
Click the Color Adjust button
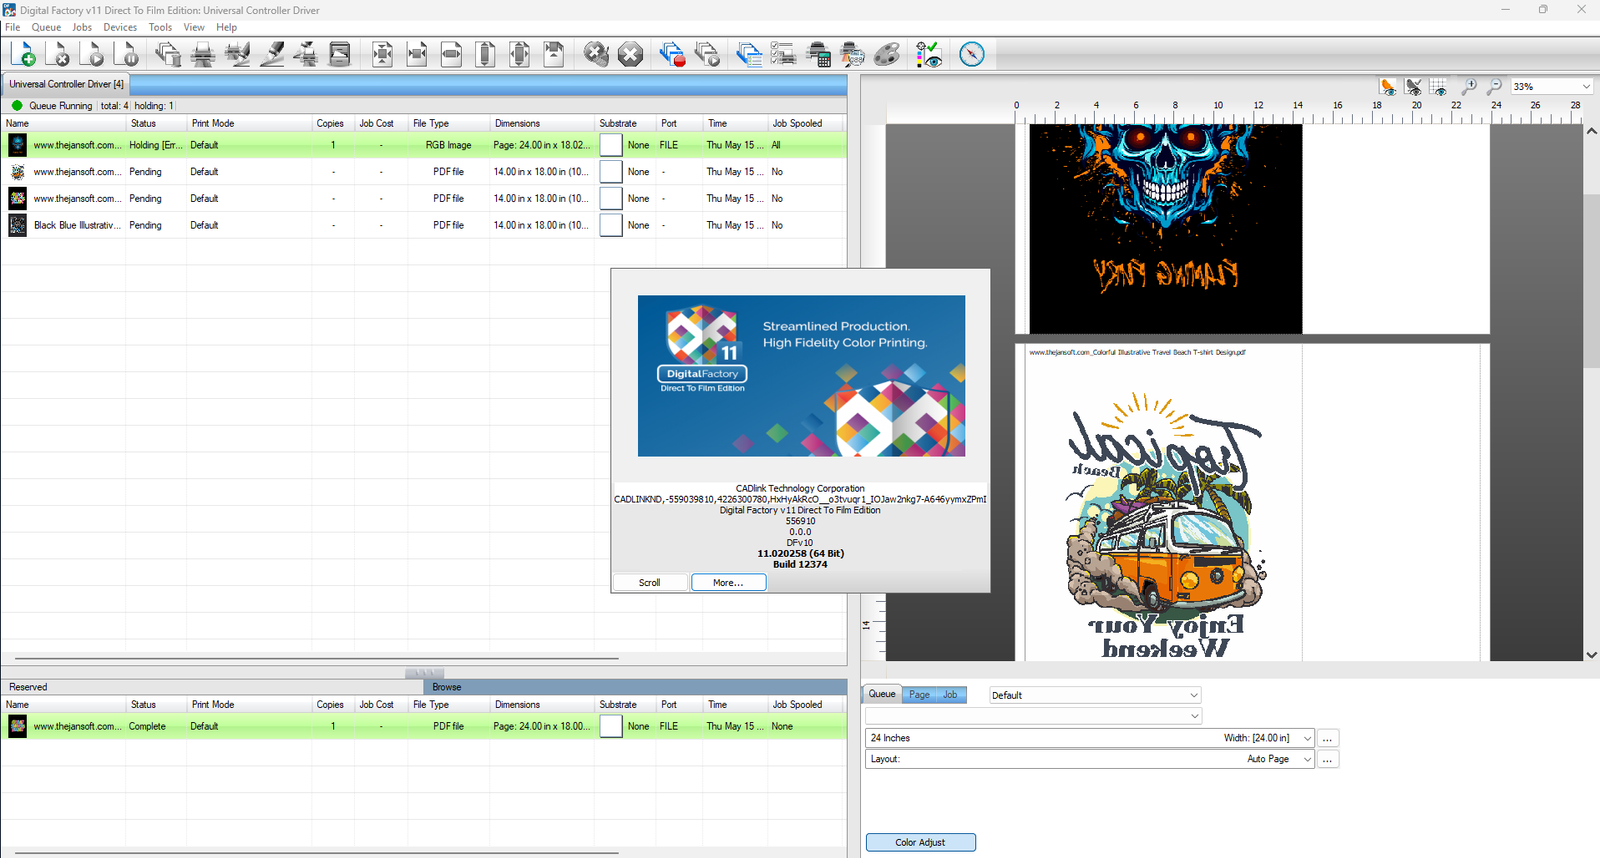coord(920,842)
